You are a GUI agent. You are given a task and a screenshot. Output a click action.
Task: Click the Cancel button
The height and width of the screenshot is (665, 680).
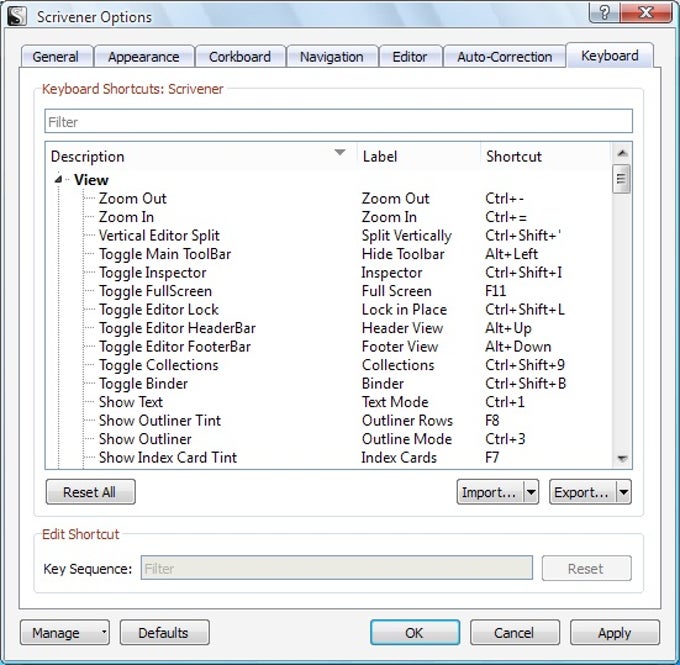514,632
